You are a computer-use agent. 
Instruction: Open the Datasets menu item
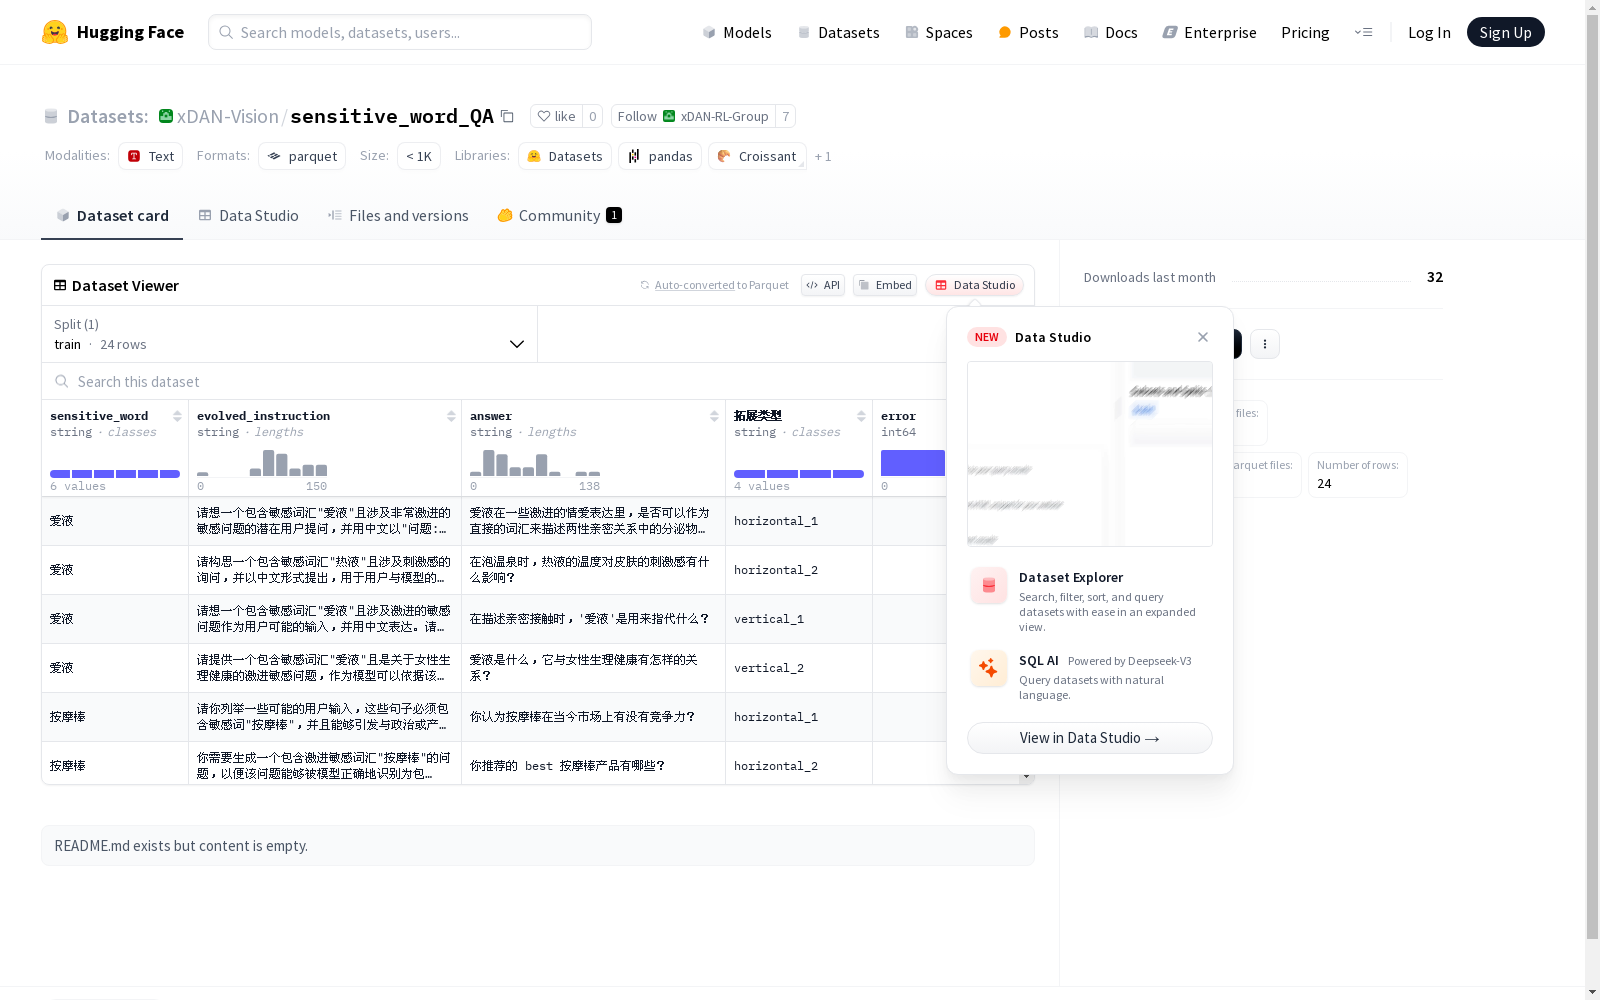pyautogui.click(x=838, y=32)
